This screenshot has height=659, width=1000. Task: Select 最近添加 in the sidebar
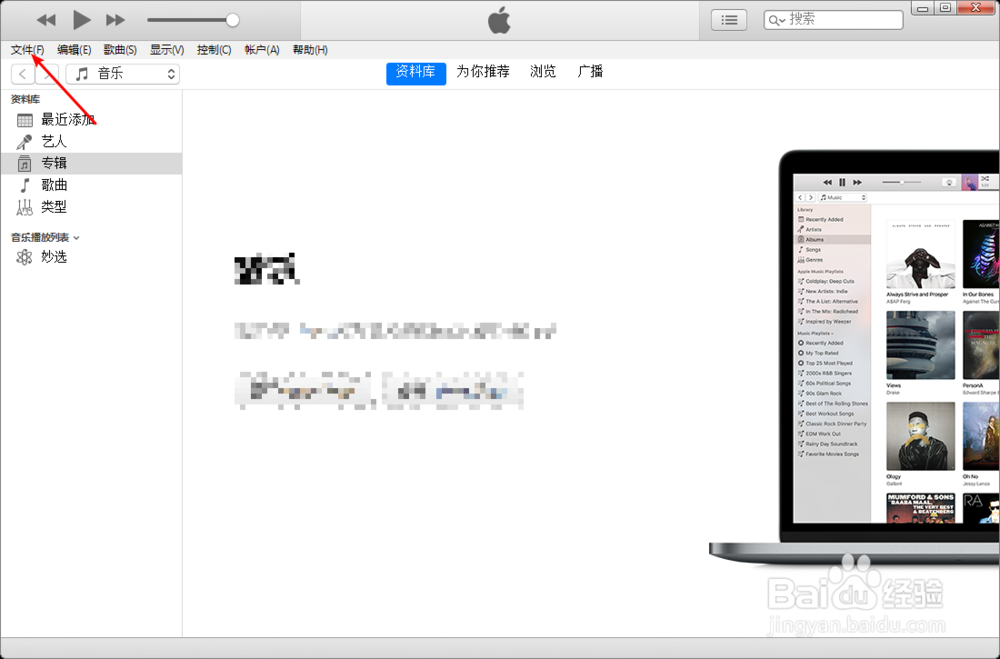pos(91,119)
